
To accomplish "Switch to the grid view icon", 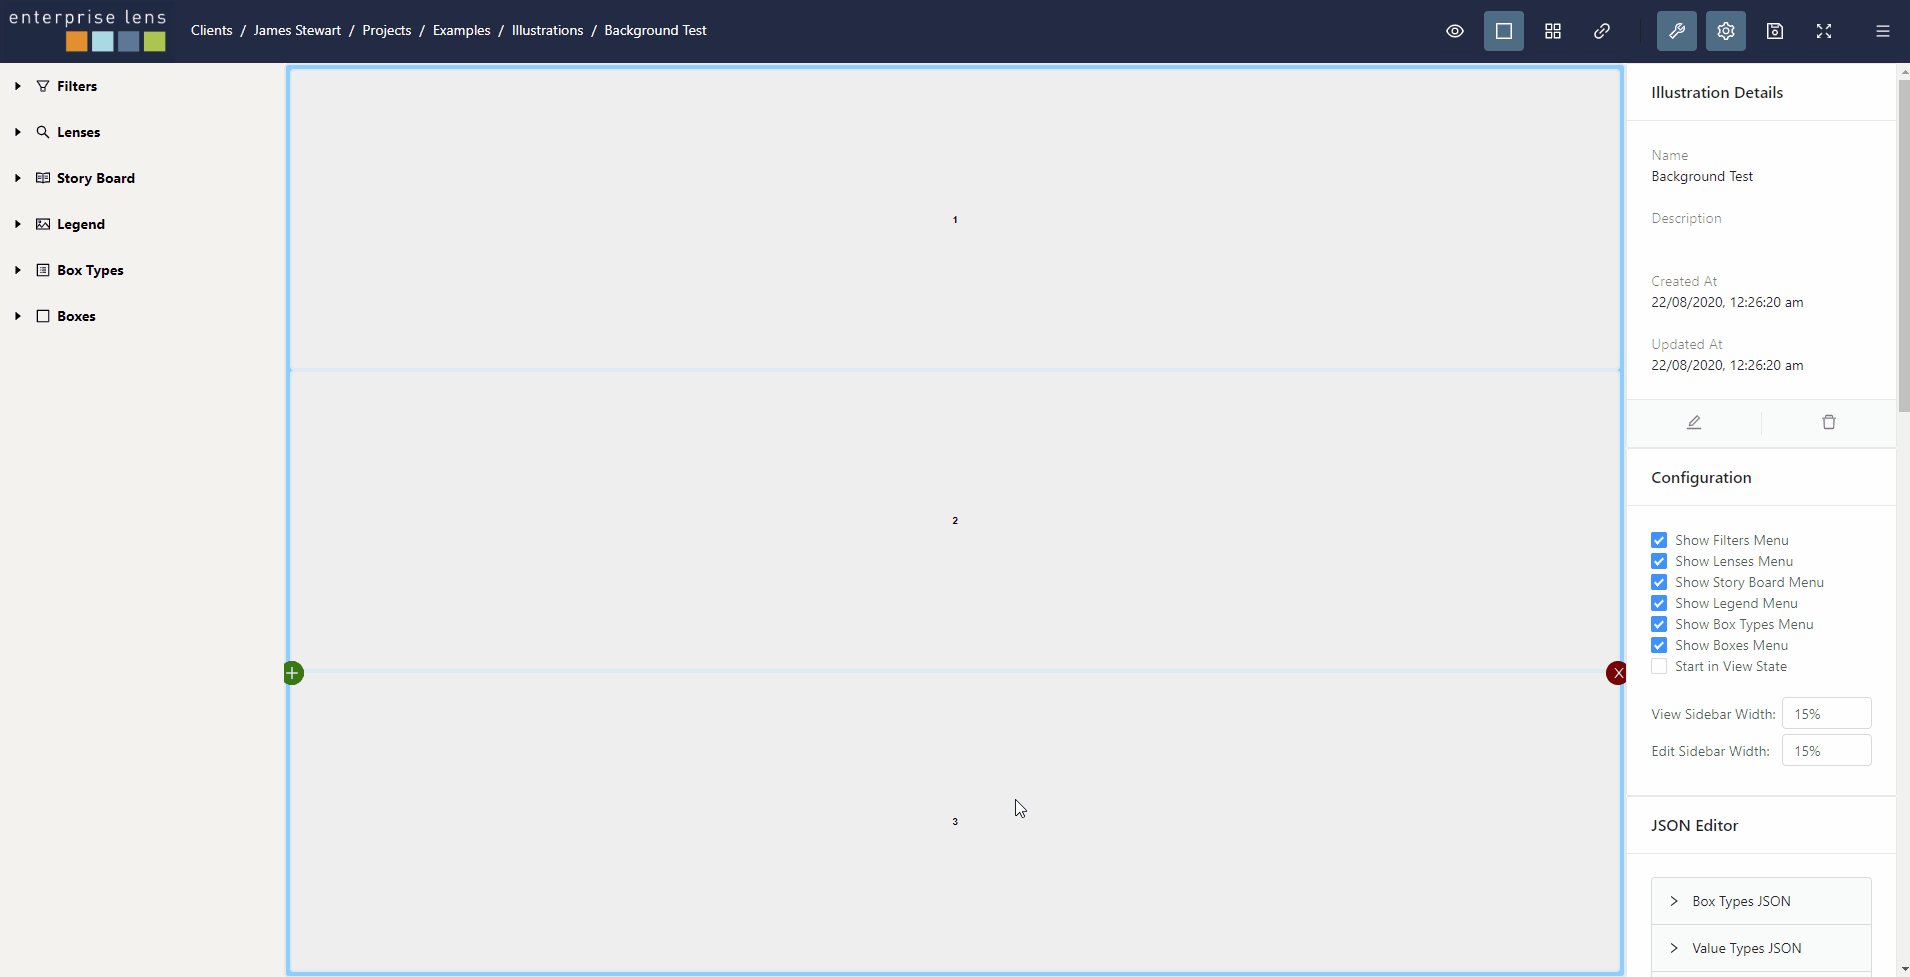I will coord(1552,31).
